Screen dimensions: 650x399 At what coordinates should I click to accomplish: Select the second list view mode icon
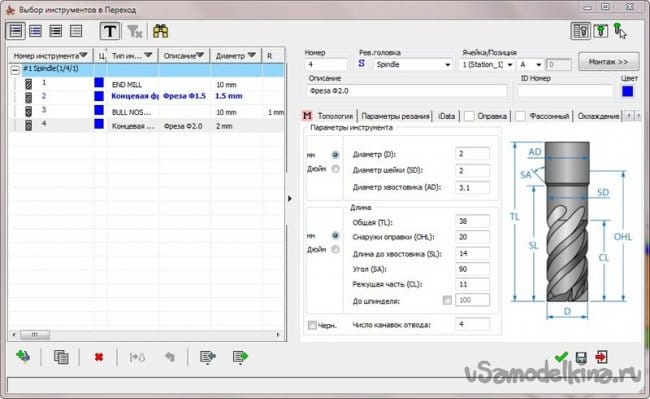[36, 31]
